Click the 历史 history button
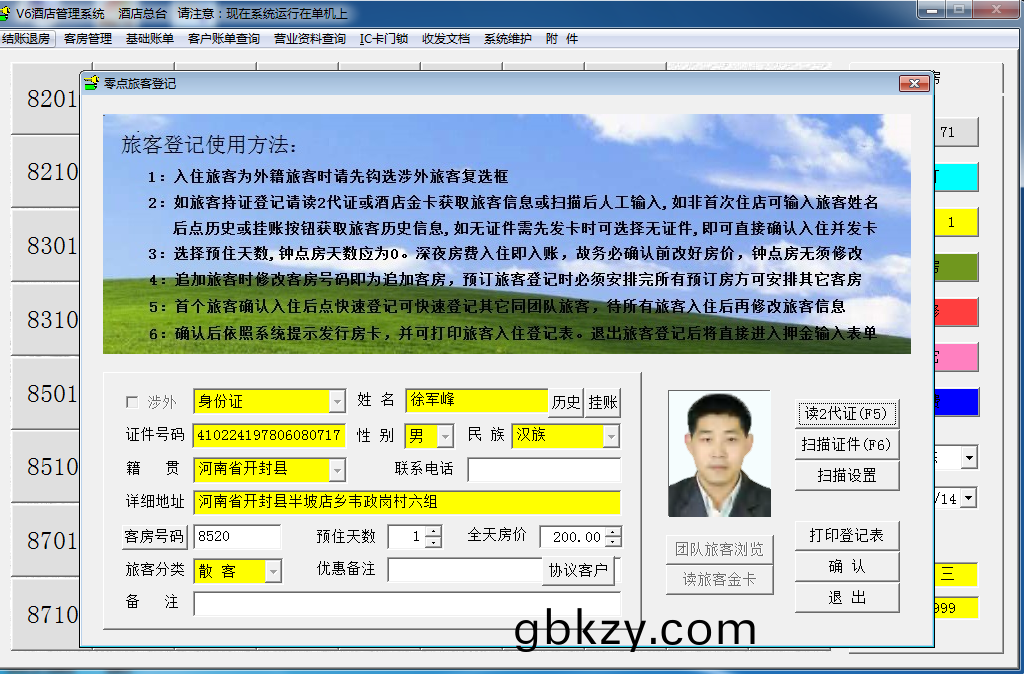 566,402
